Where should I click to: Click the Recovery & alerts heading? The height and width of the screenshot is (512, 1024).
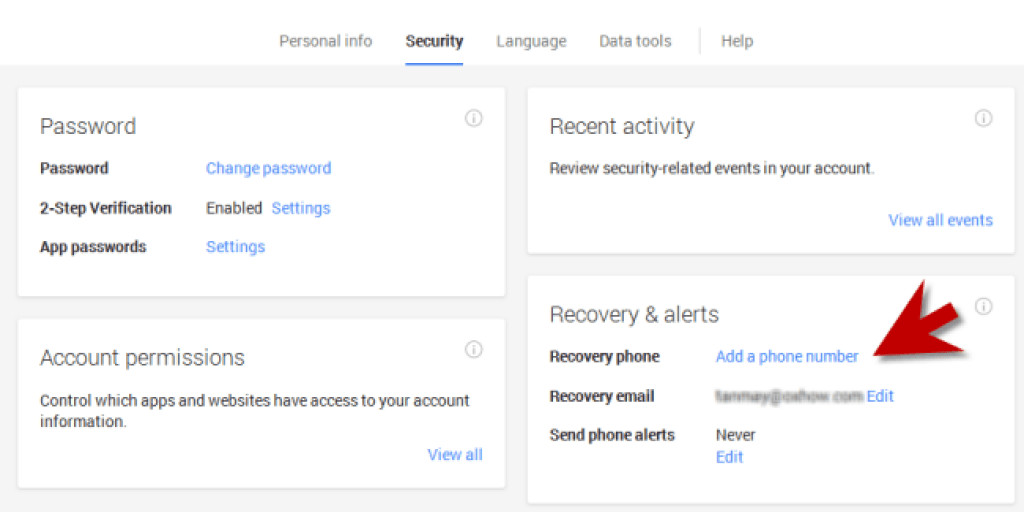click(634, 314)
